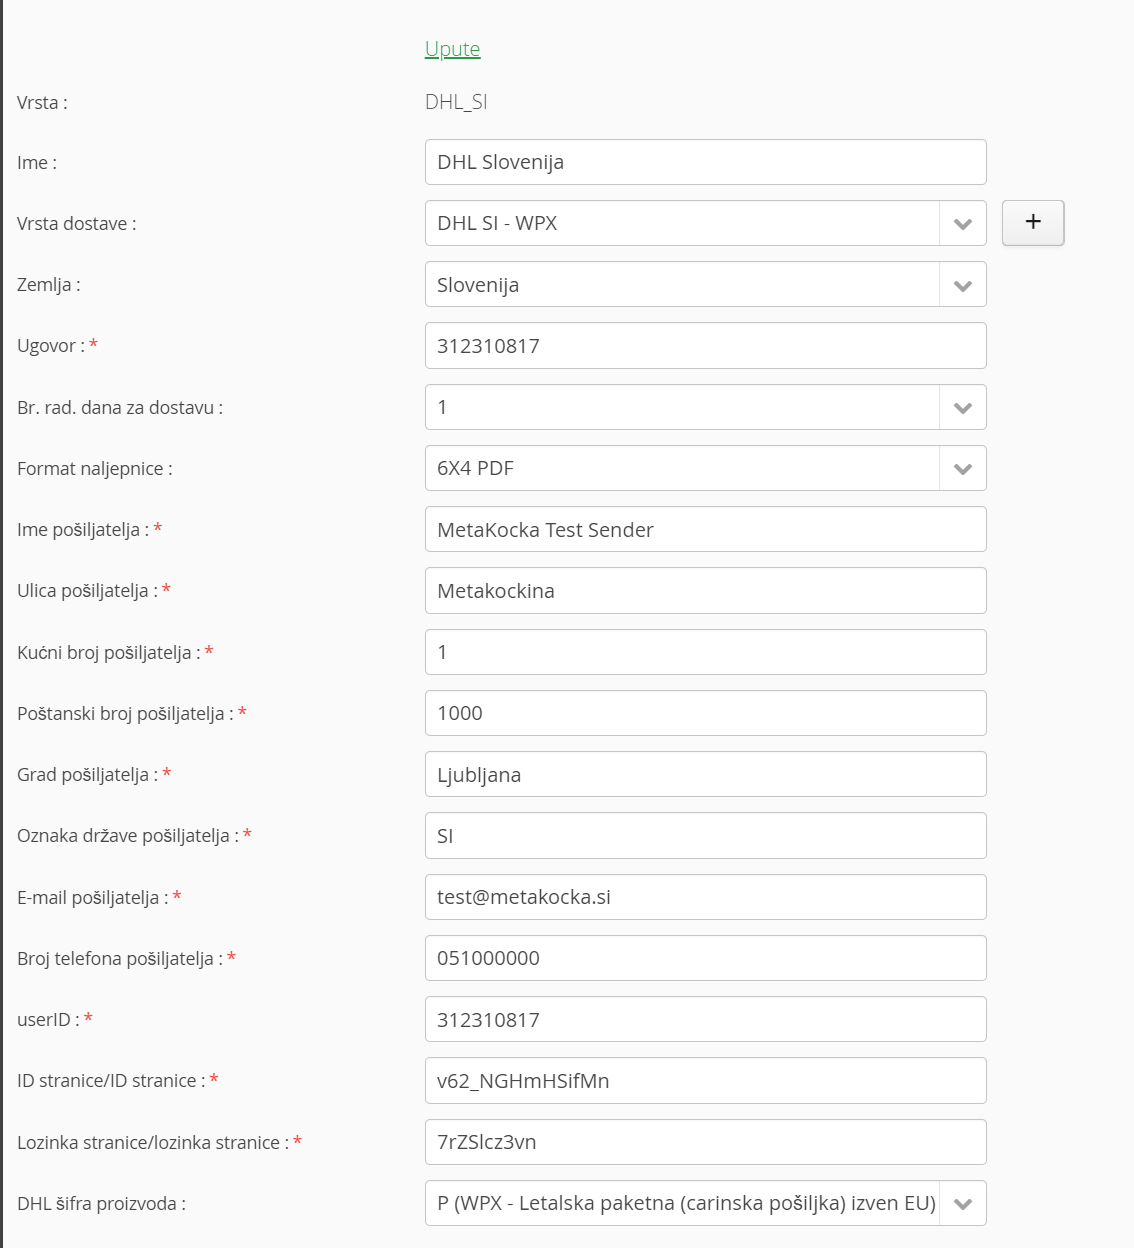This screenshot has height=1248, width=1134.
Task: Select the ID stranice input field
Action: 705,1080
